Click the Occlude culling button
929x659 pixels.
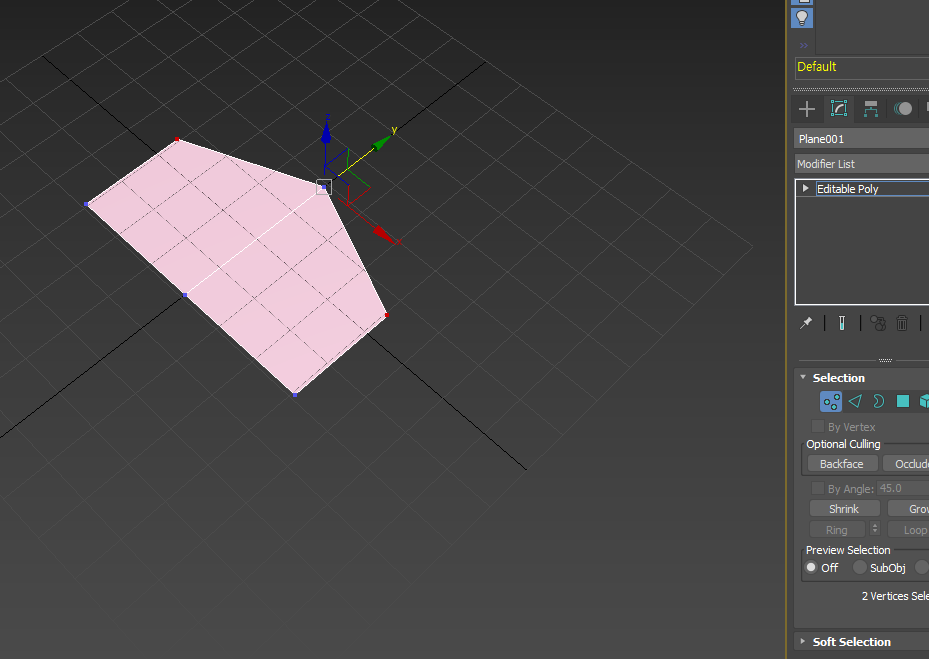(x=906, y=463)
